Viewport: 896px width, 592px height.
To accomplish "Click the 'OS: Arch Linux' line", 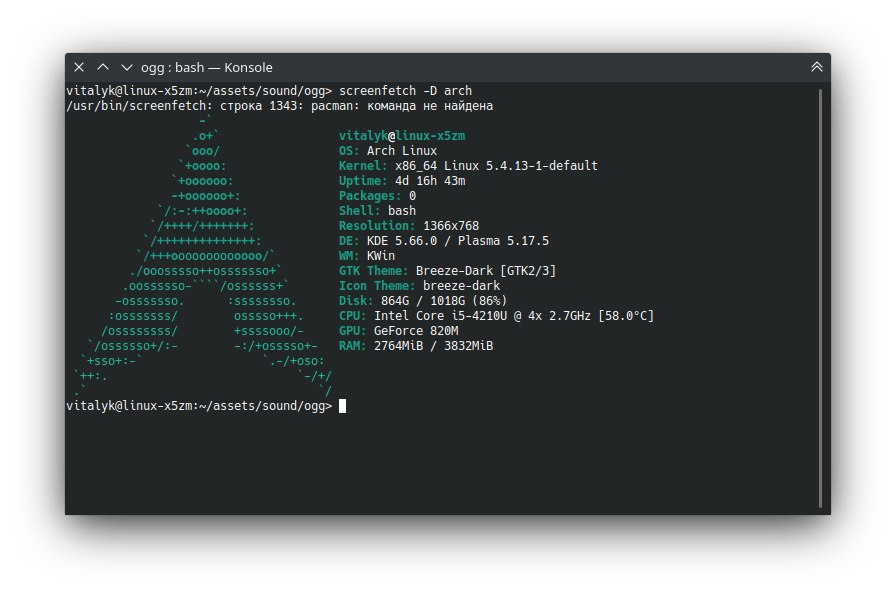I will pyautogui.click(x=388, y=151).
